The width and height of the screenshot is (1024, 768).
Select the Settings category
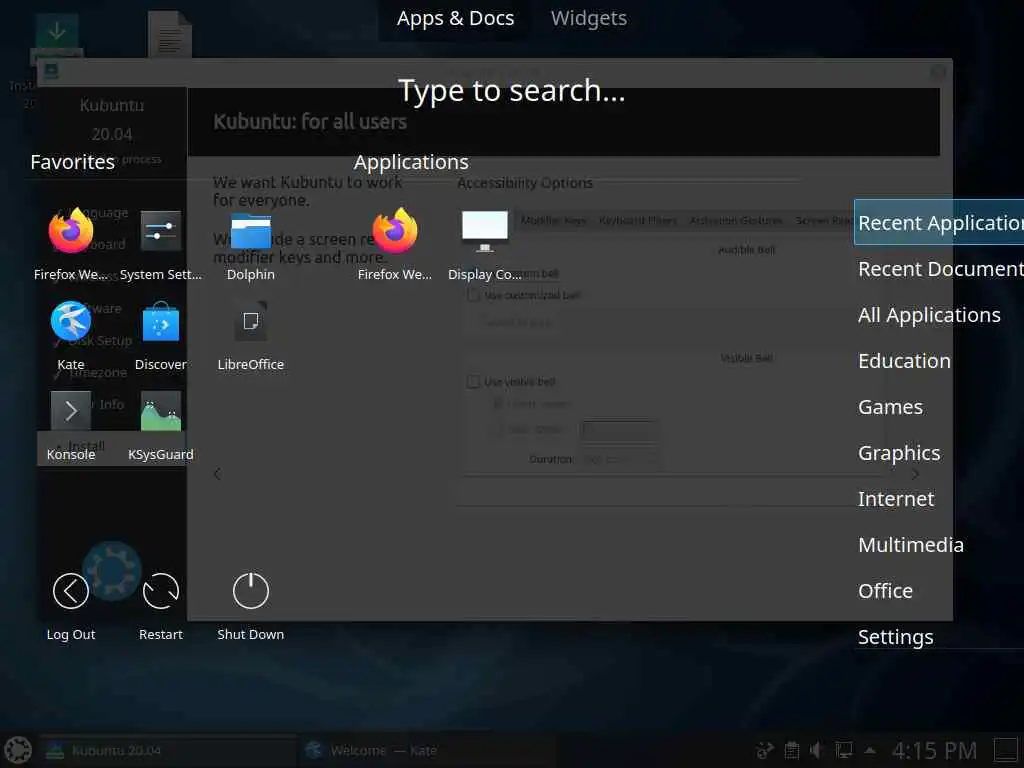click(x=895, y=637)
